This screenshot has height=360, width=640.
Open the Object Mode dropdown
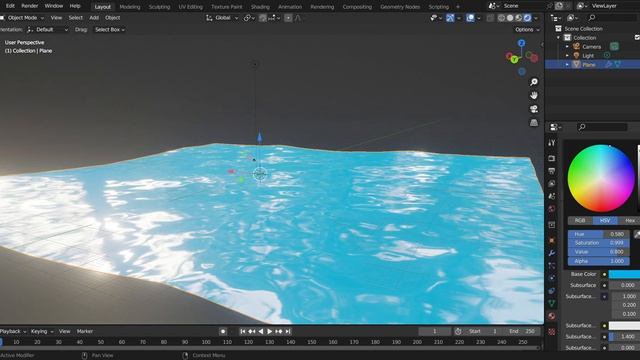(22, 18)
